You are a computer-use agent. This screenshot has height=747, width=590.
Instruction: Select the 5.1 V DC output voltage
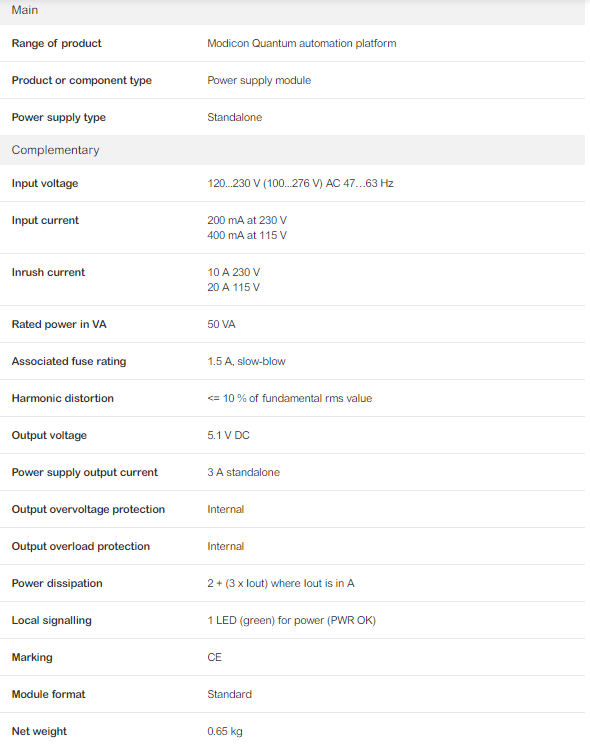(228, 435)
